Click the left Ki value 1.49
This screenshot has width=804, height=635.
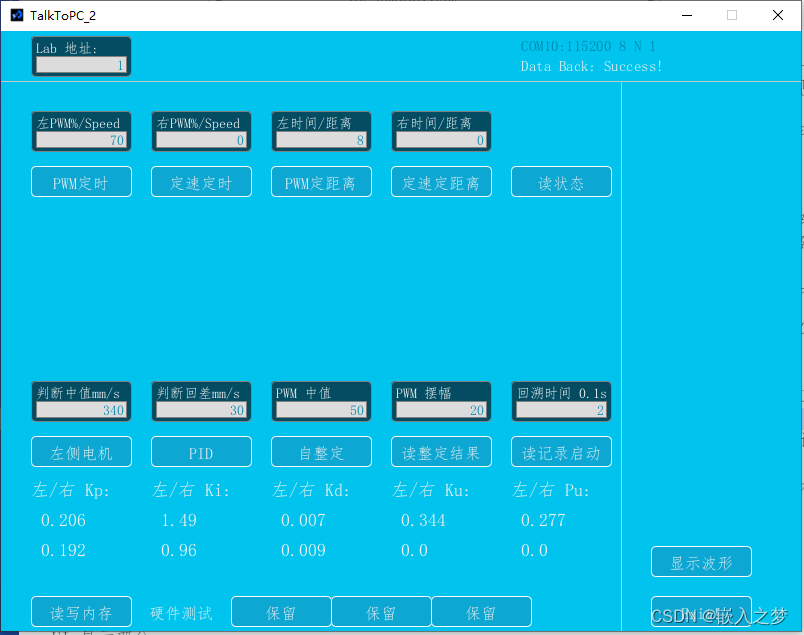tap(179, 521)
